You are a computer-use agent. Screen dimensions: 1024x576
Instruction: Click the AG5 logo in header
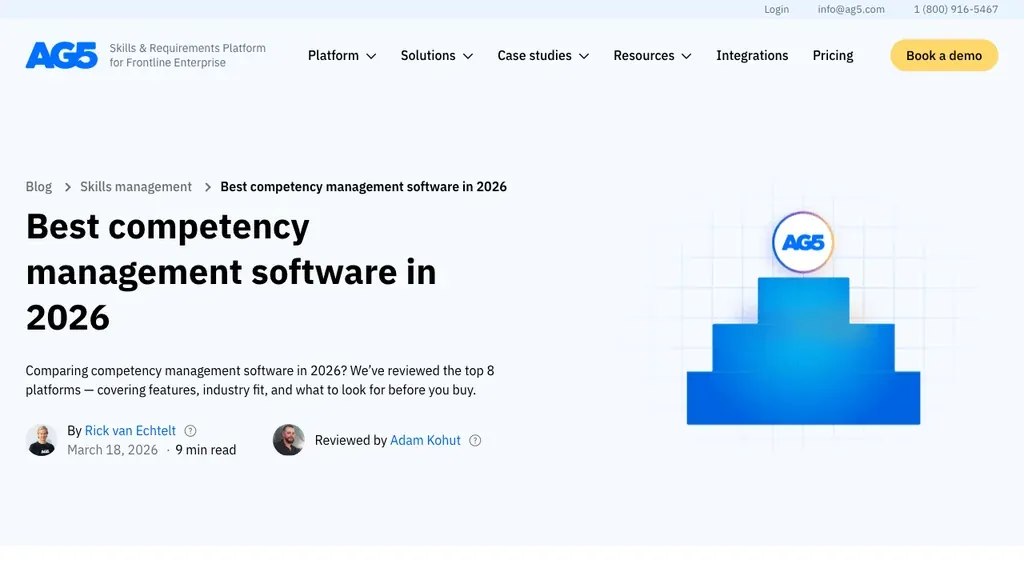pos(61,55)
